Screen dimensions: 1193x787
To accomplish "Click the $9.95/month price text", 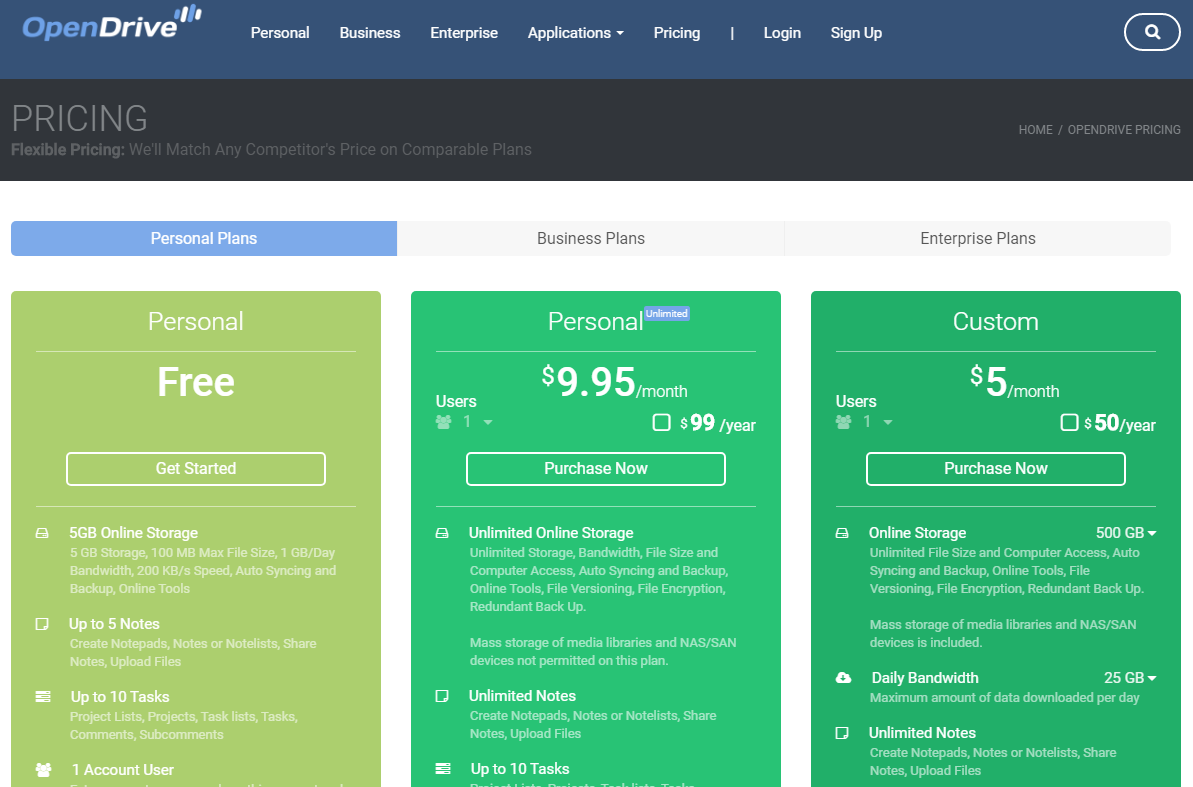I will pyautogui.click(x=615, y=382).
